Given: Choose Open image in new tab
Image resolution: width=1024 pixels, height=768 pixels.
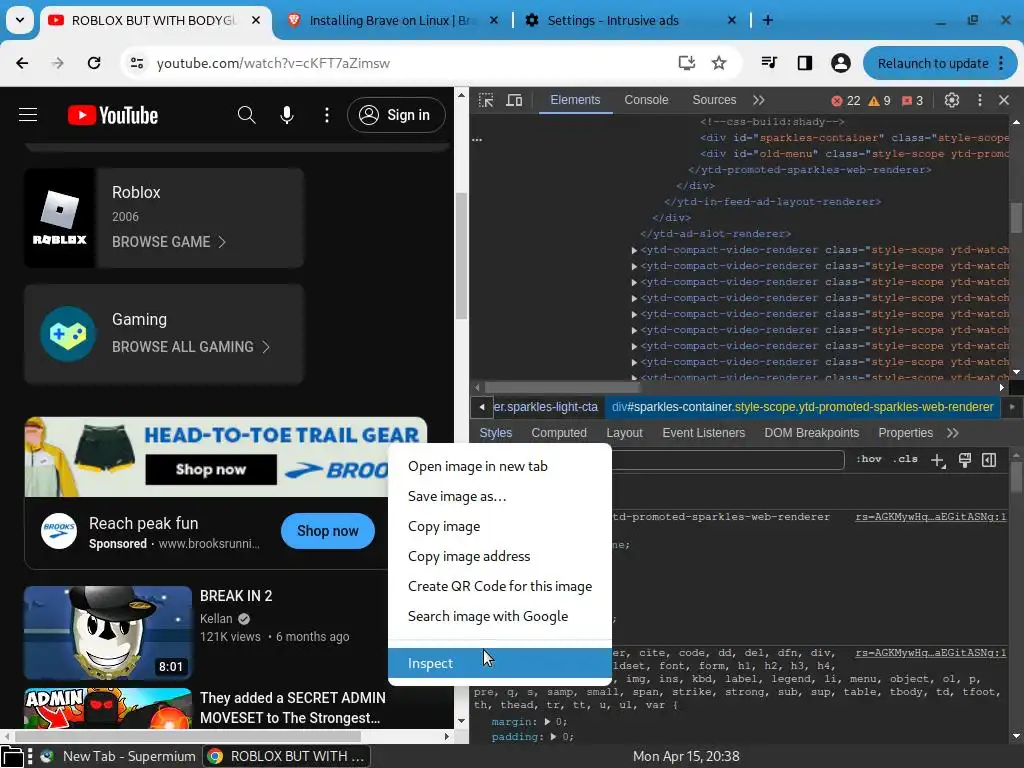Looking at the screenshot, I should click(x=500, y=466).
